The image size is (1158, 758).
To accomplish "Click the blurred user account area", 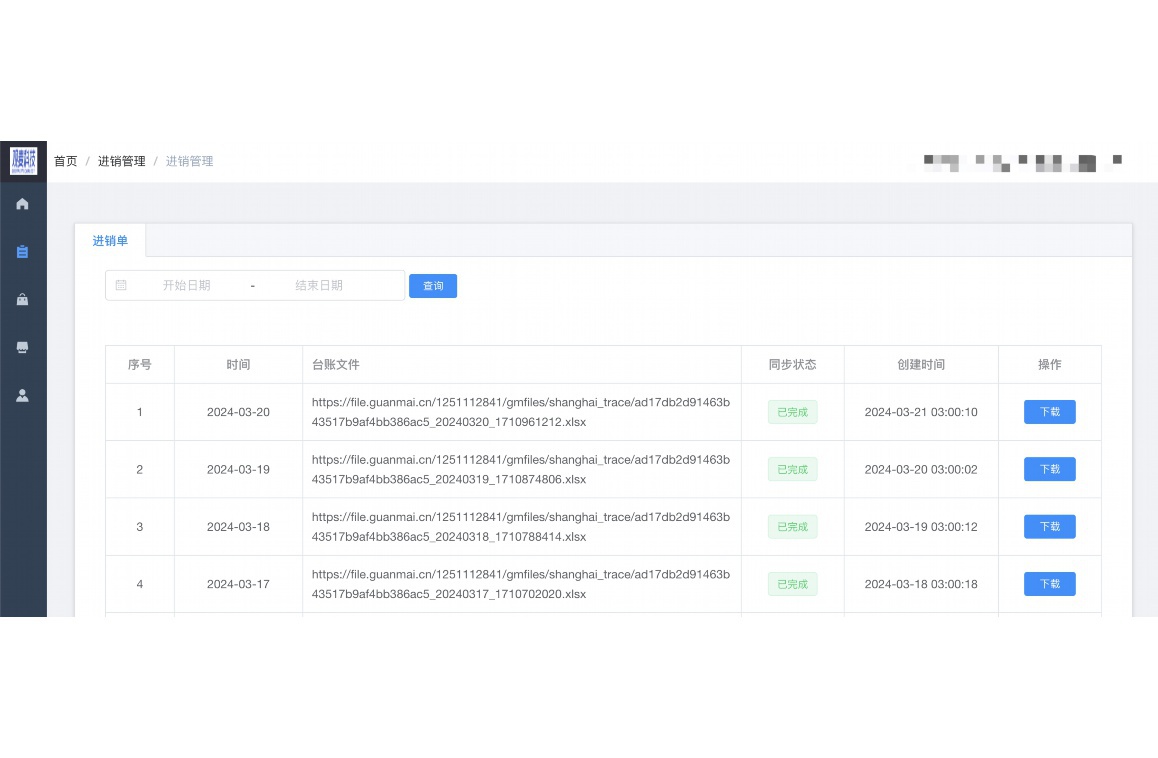I will [1020, 162].
